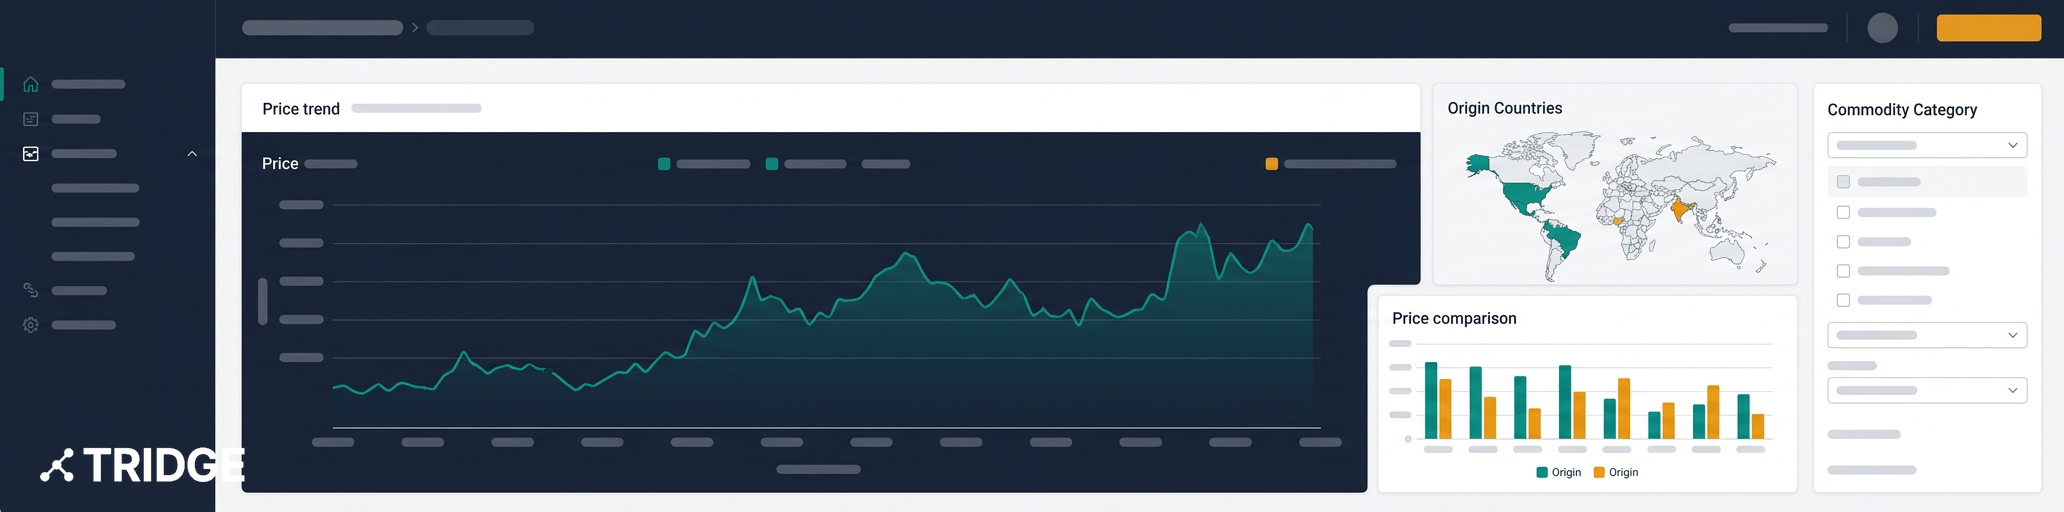Open the first Commodity Category dropdown
Viewport: 2064px width, 512px height.
click(1927, 145)
